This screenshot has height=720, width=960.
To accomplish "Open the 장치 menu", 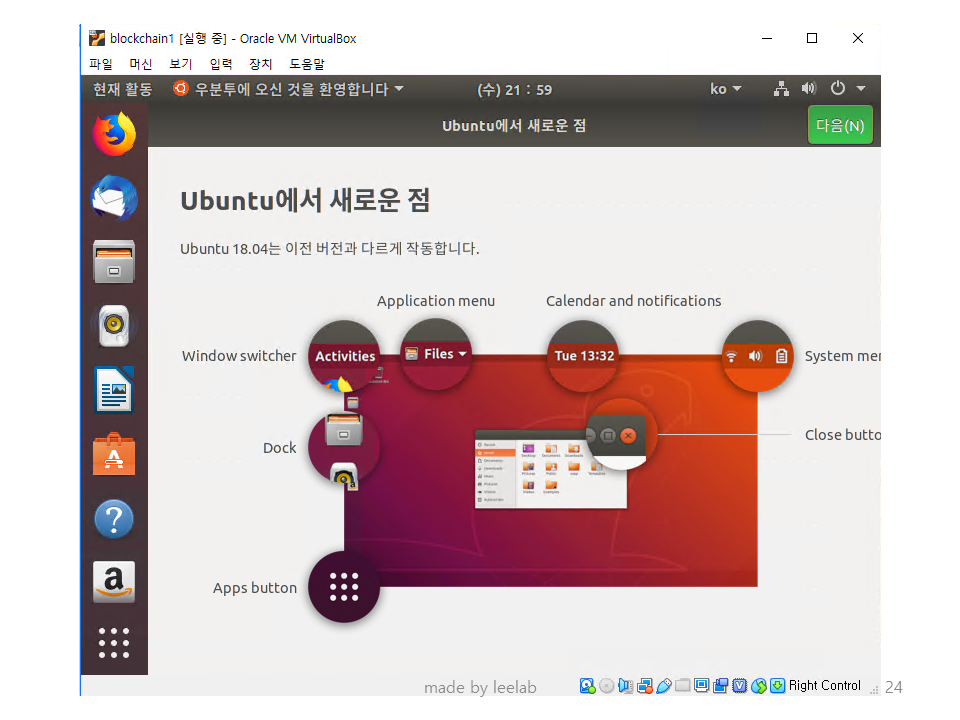I will pos(261,64).
